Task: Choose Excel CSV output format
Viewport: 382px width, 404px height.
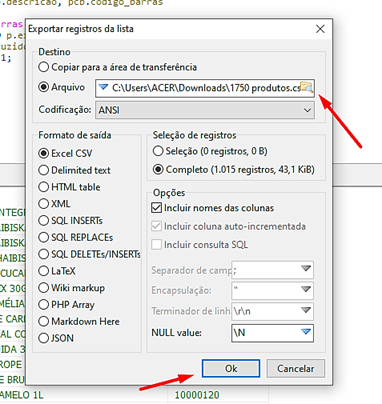Action: click(x=65, y=153)
